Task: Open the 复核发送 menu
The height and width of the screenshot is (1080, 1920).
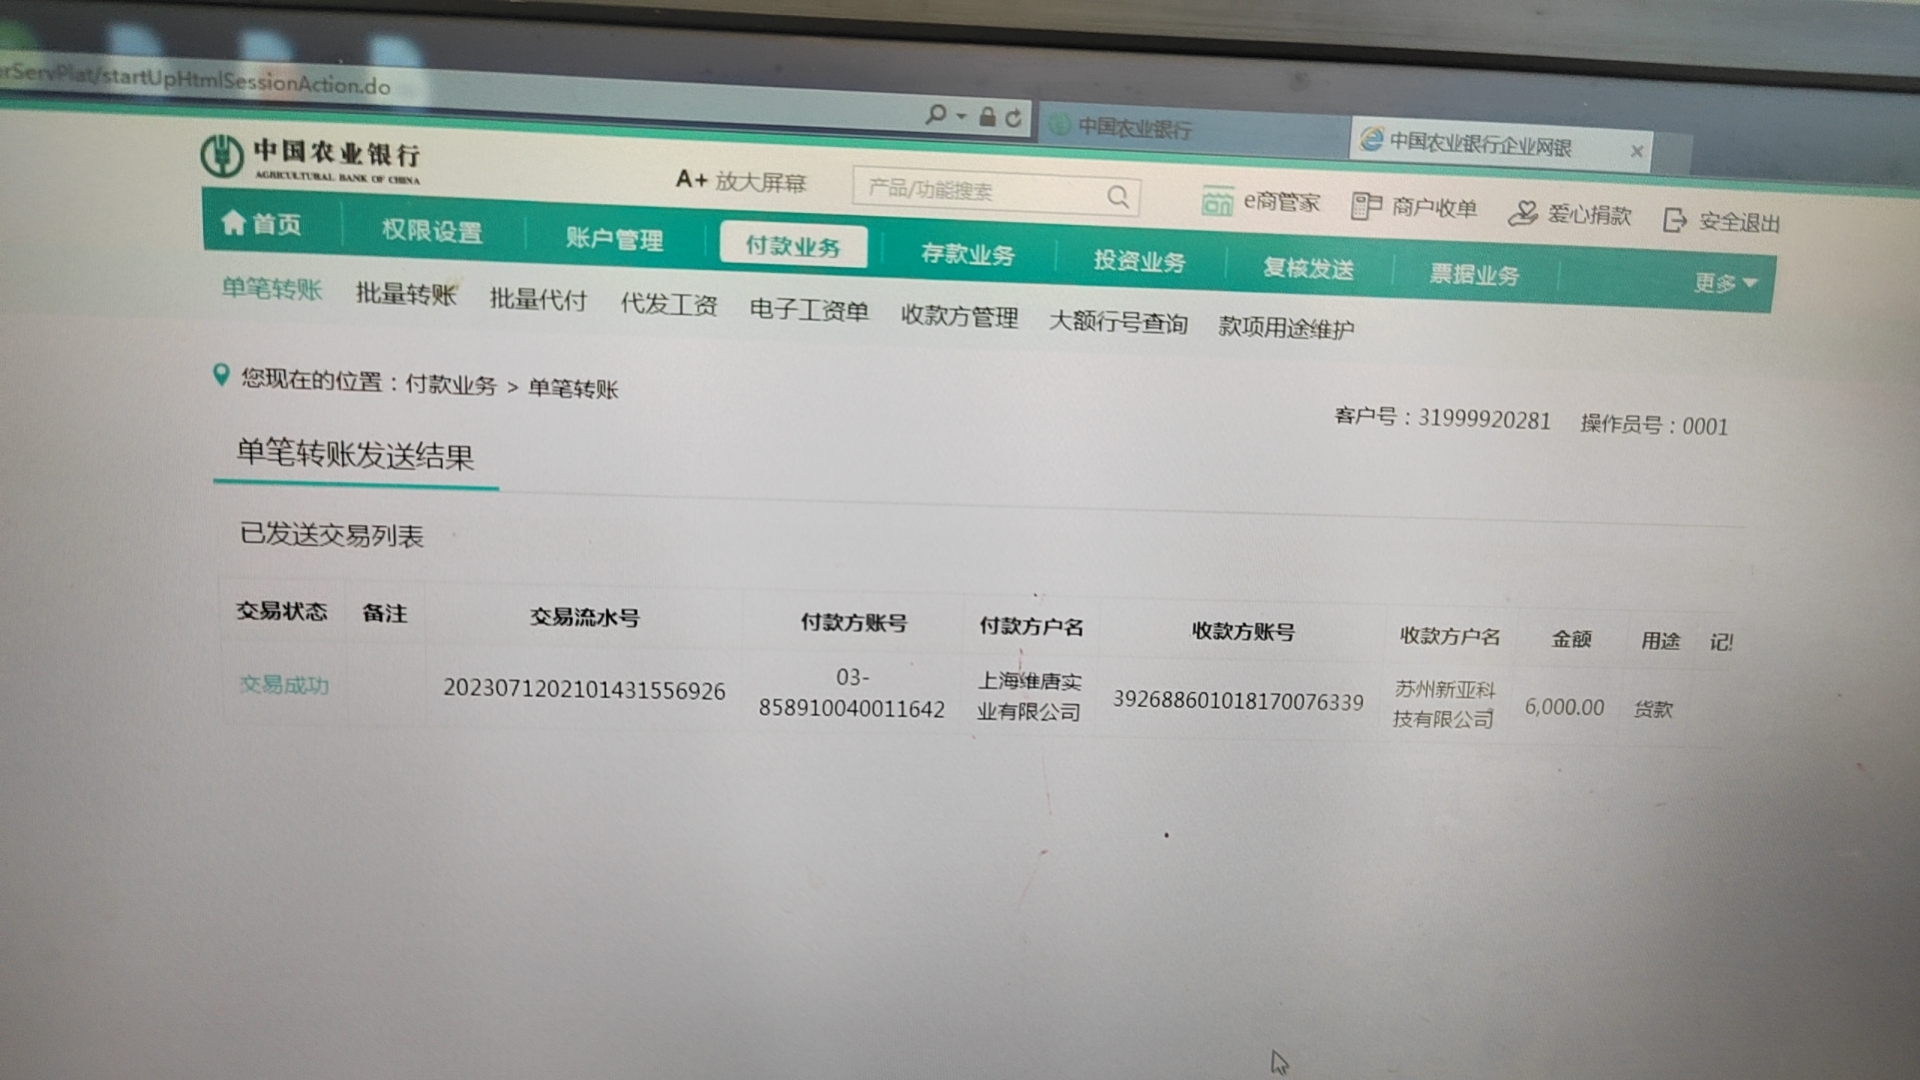Action: tap(1308, 268)
